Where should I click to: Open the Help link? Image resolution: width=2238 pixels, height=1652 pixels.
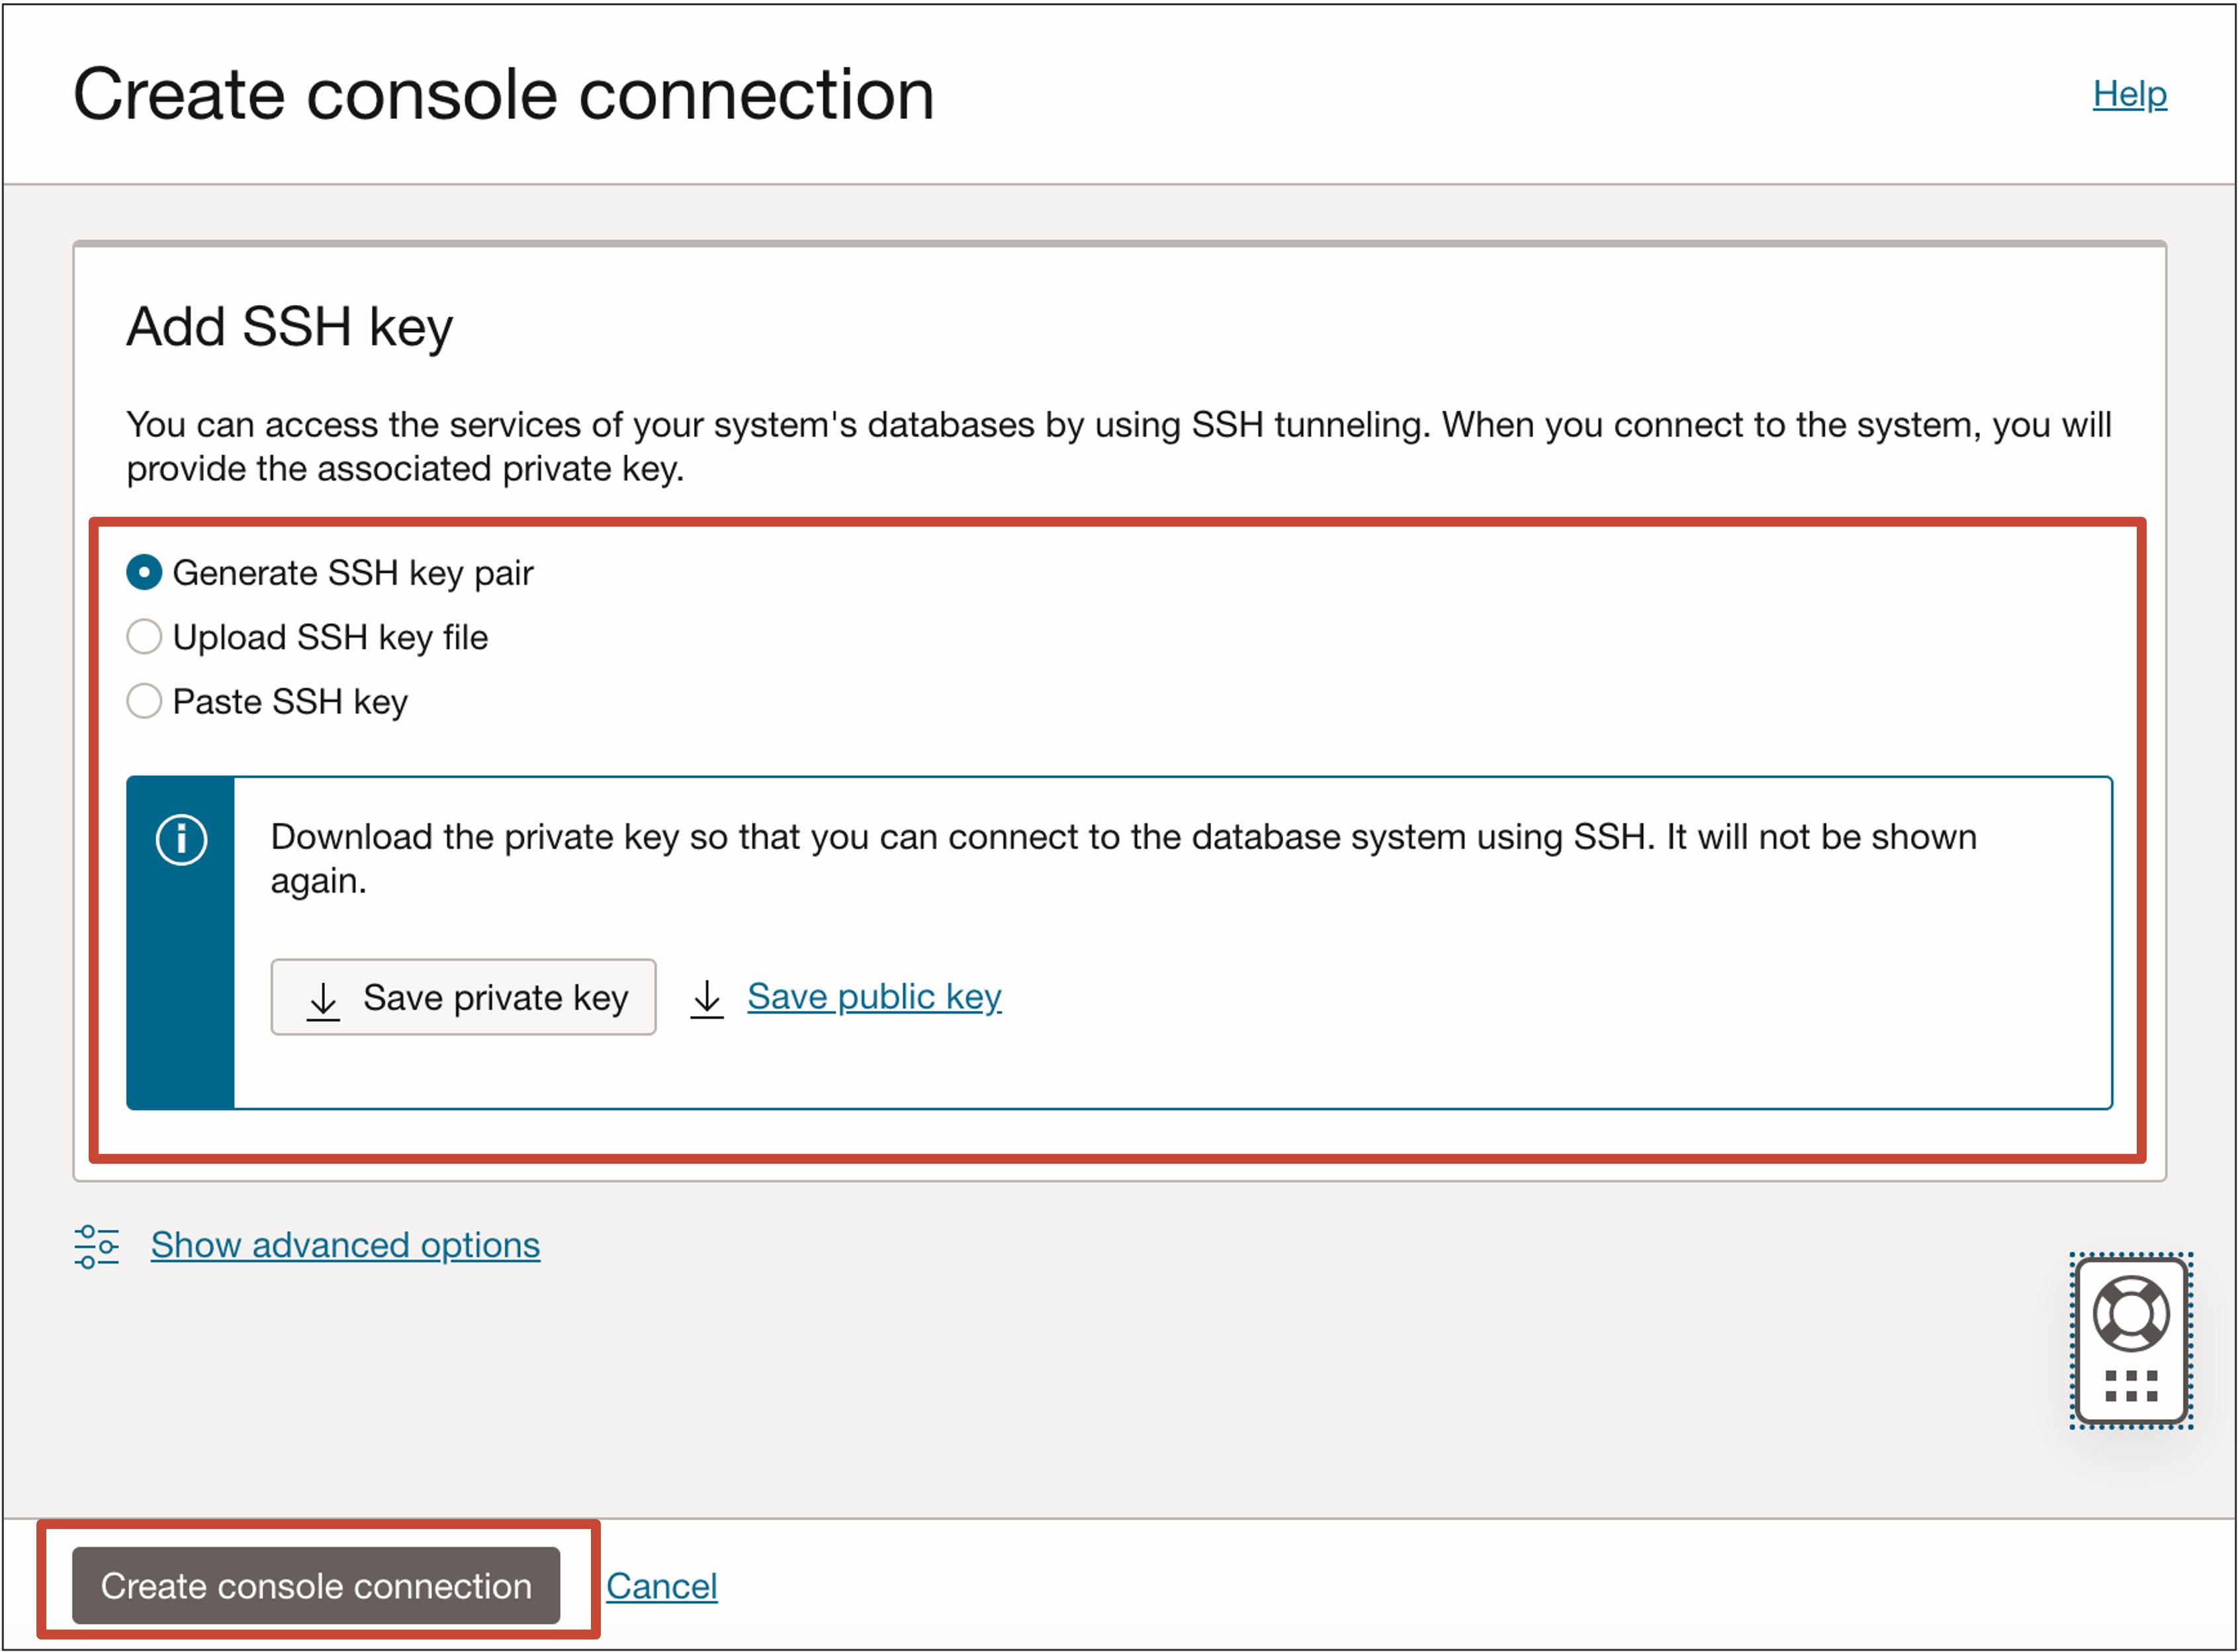point(2129,94)
